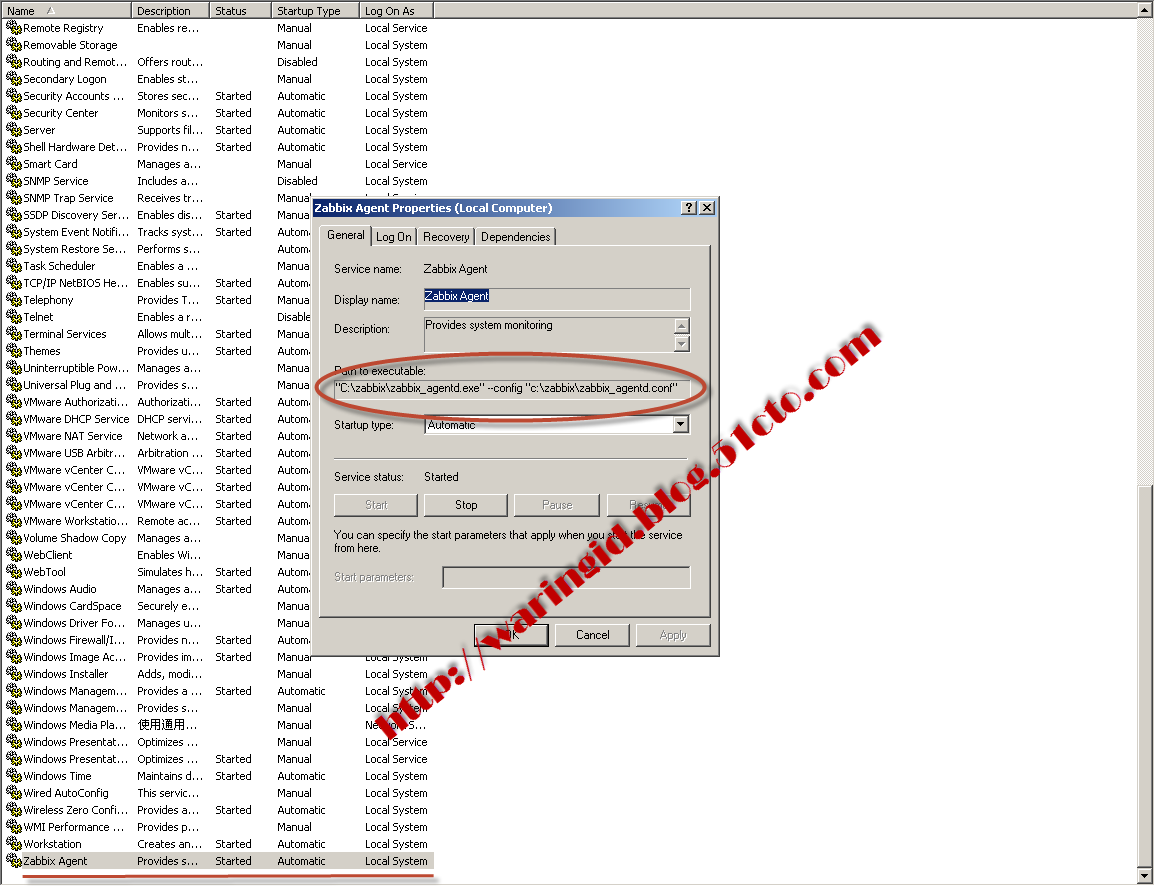Image resolution: width=1155 pixels, height=886 pixels.
Task: Click the Start parameters field
Action: [566, 577]
